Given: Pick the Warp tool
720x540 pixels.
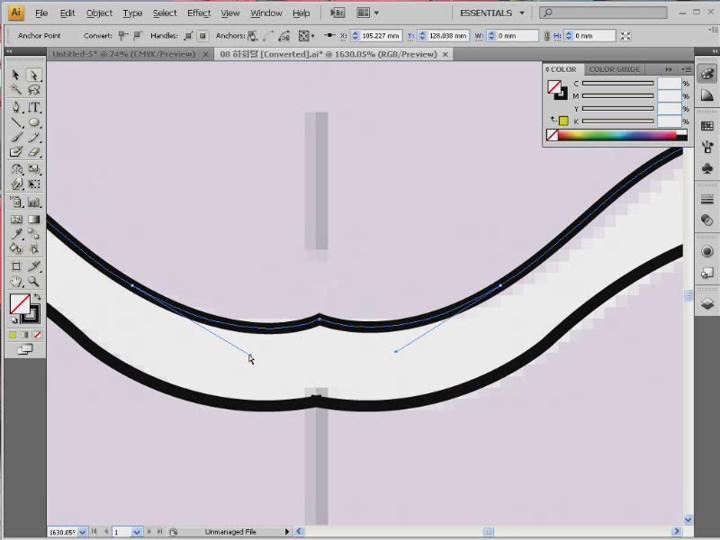Looking at the screenshot, I should [16, 184].
